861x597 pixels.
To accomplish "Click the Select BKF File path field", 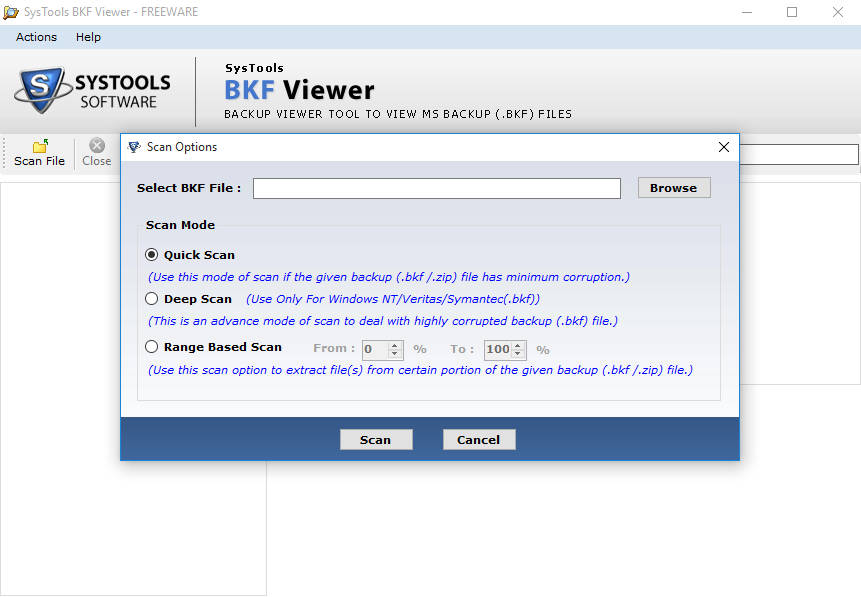I will pyautogui.click(x=437, y=188).
